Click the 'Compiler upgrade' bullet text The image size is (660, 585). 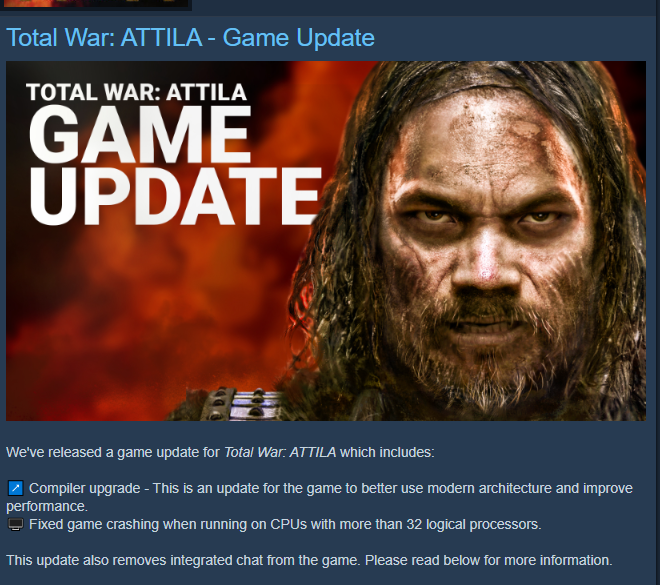(85, 488)
